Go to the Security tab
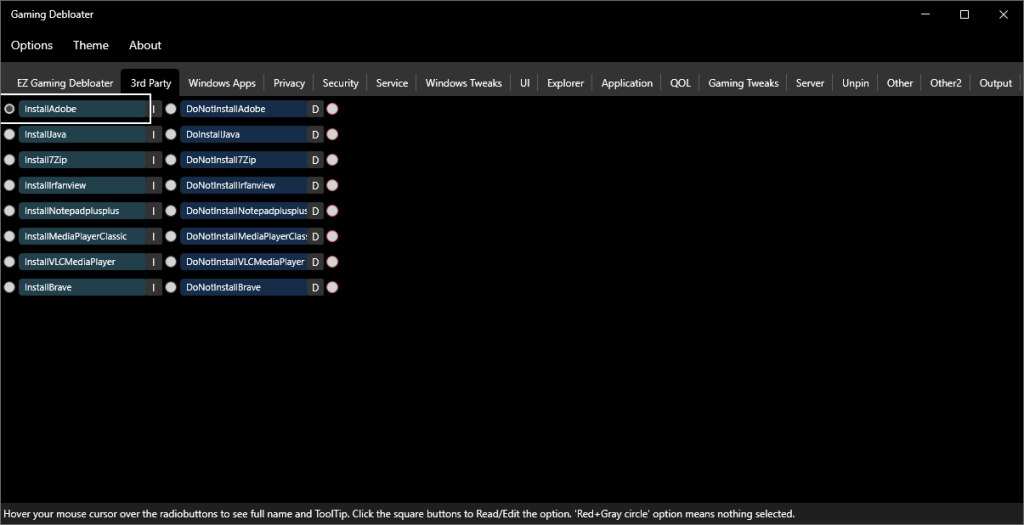 [340, 83]
